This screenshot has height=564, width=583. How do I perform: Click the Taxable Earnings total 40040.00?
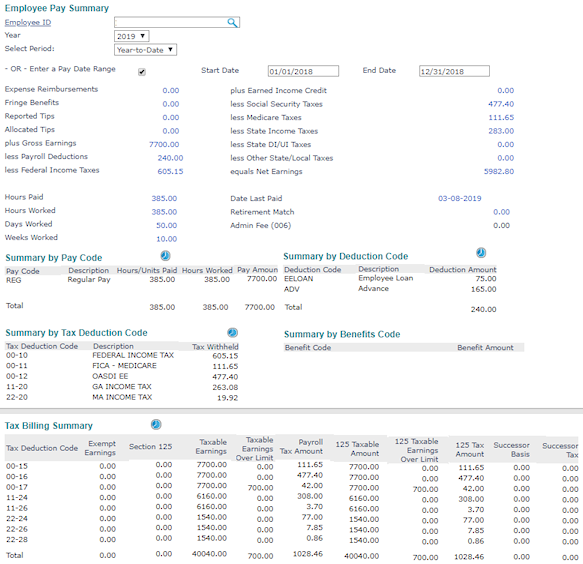(x=209, y=554)
